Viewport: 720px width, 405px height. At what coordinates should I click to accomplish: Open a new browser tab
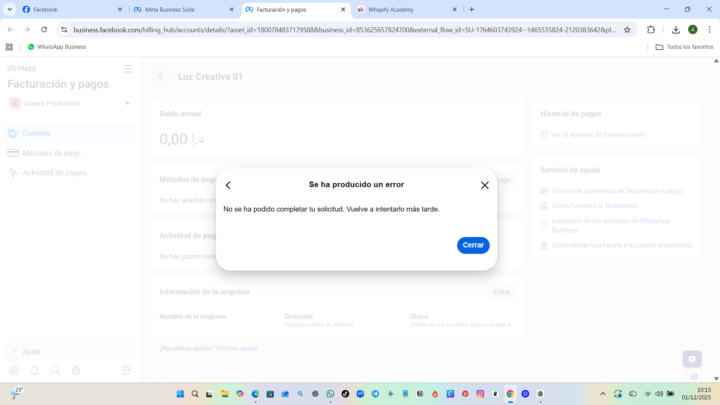coord(472,9)
